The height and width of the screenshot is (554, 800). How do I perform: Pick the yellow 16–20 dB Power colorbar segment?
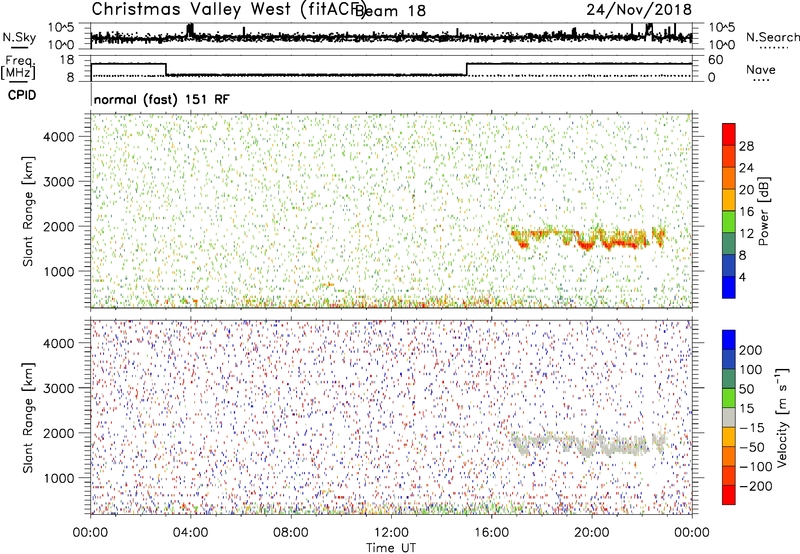pyautogui.click(x=729, y=199)
